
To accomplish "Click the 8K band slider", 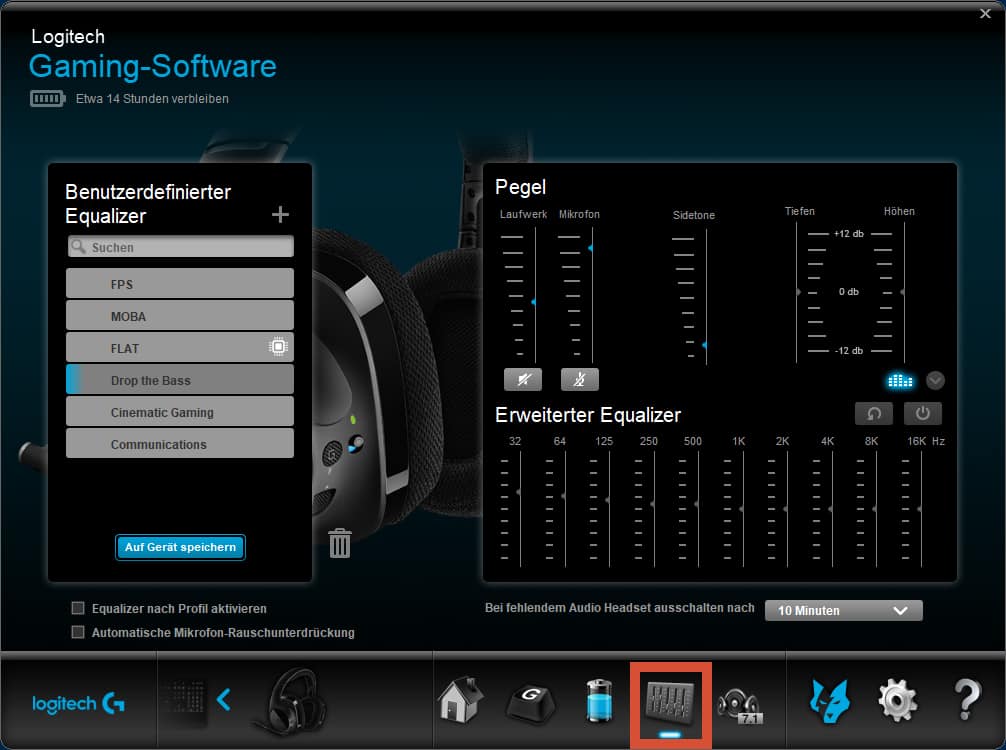I will (x=876, y=509).
